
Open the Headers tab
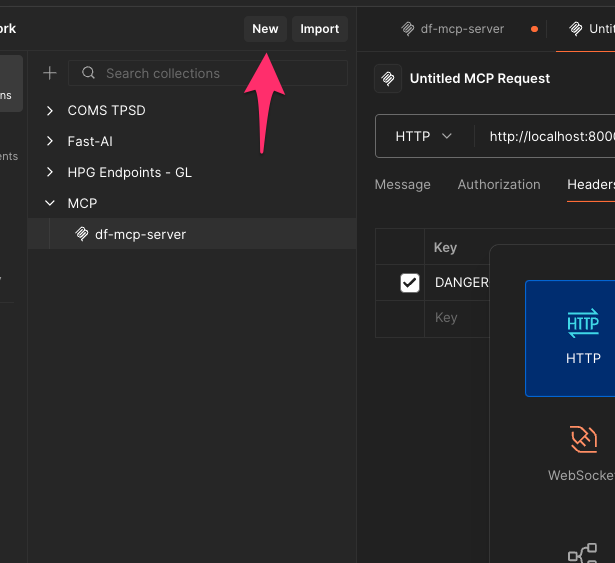[591, 184]
